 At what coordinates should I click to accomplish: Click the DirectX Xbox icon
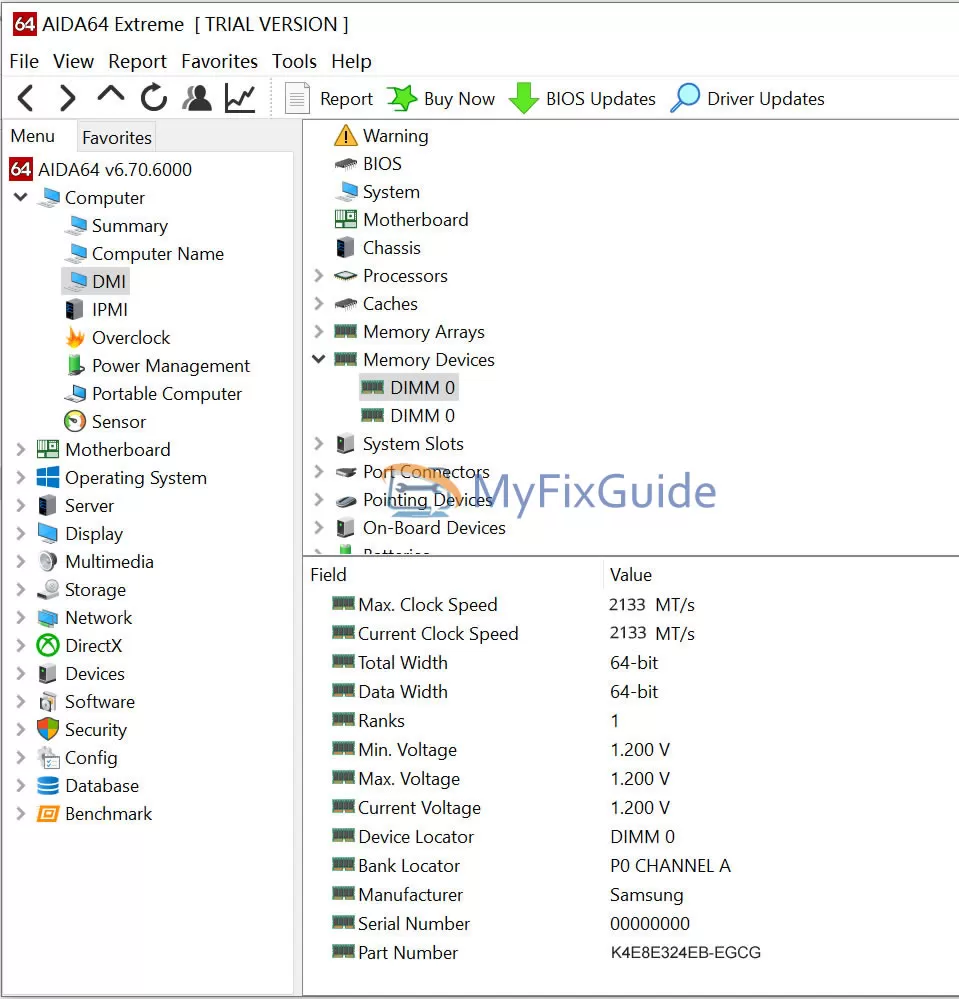48,645
